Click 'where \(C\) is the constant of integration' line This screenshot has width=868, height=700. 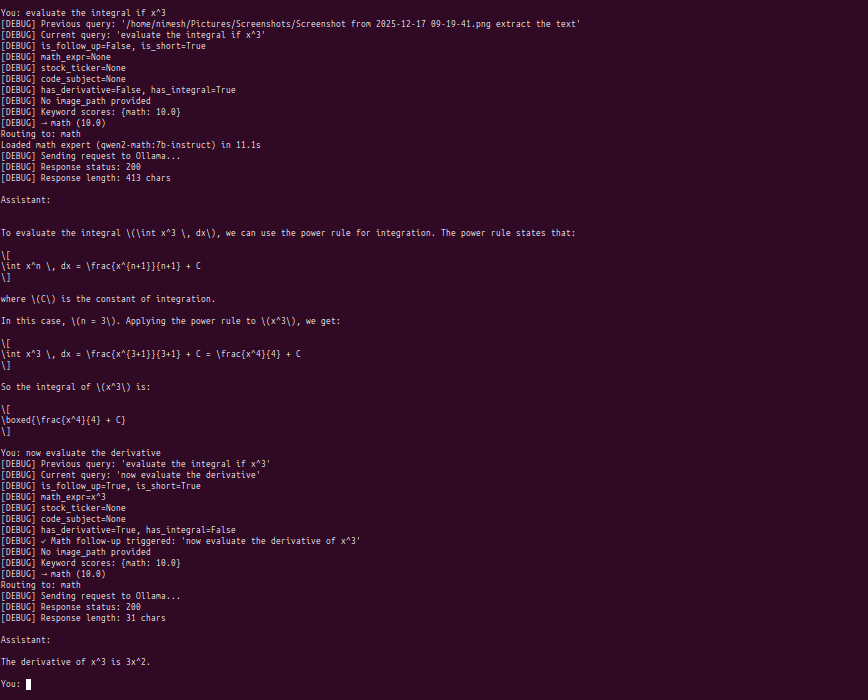pos(107,299)
